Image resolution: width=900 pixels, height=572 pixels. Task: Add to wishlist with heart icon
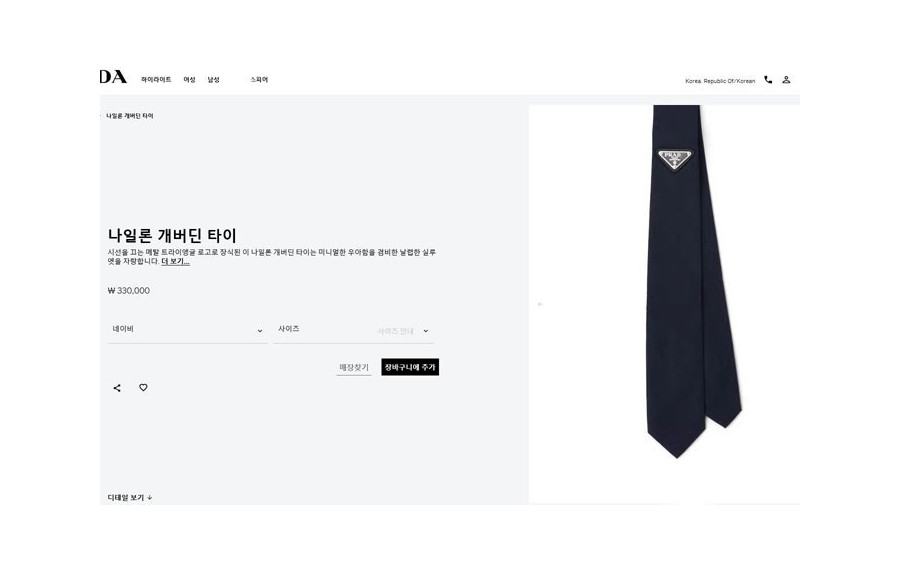[x=143, y=388]
